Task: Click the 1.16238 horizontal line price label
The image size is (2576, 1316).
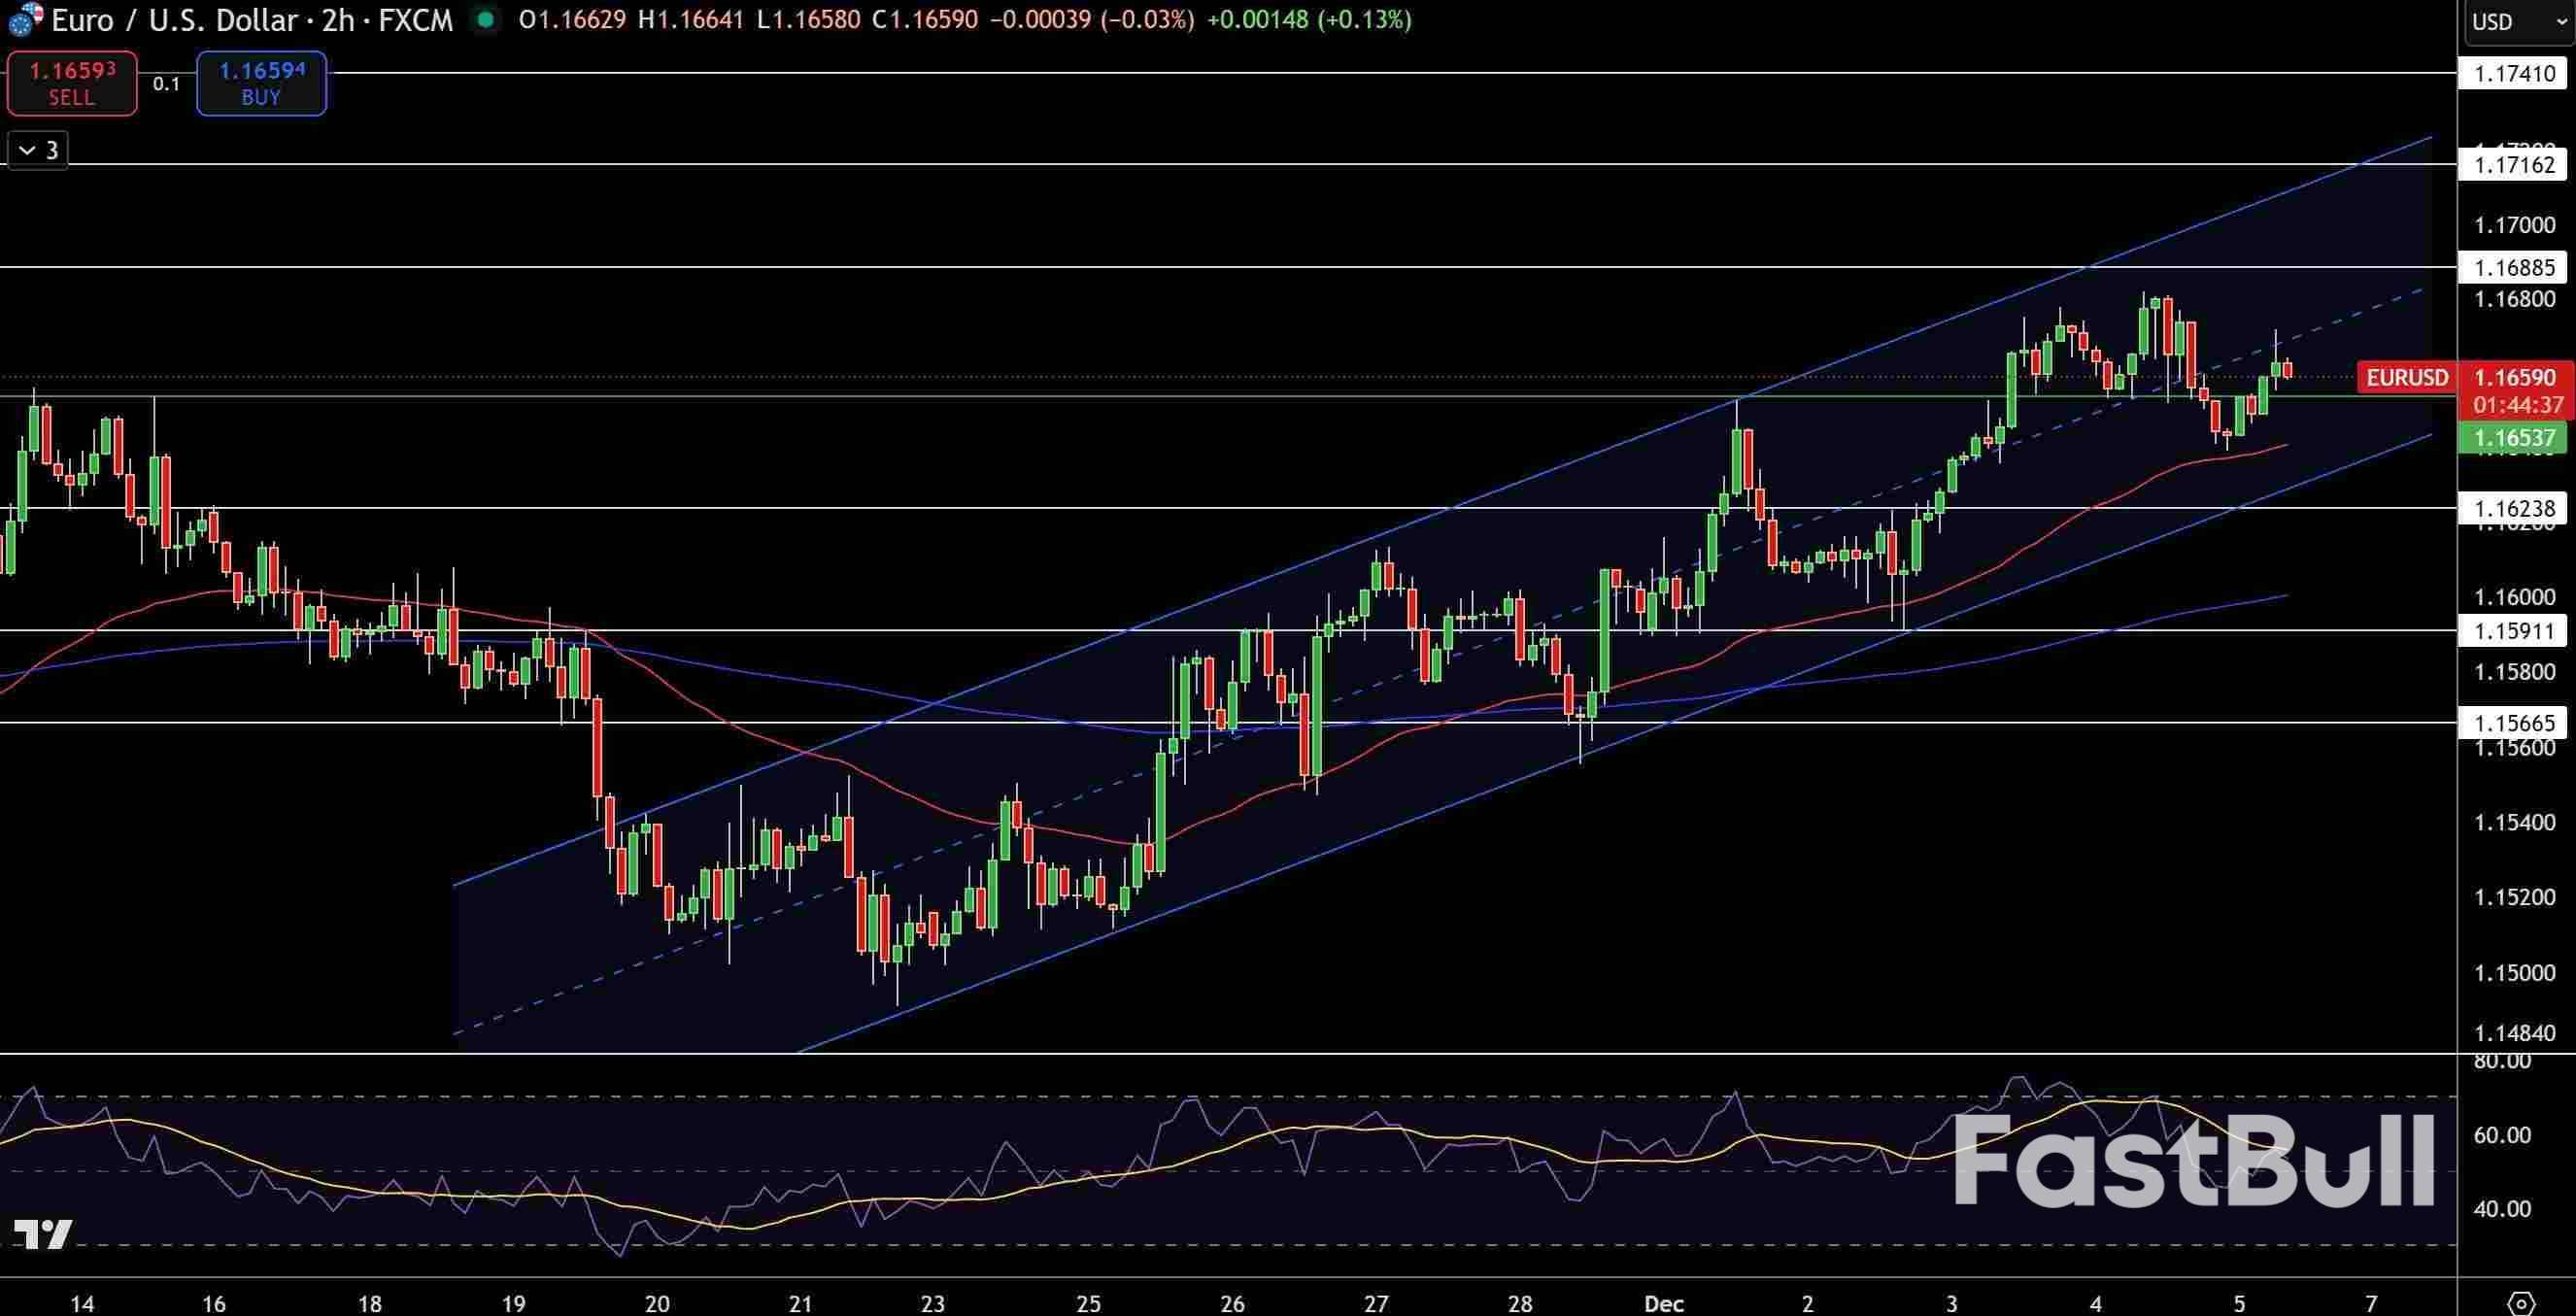Action: tap(2514, 508)
